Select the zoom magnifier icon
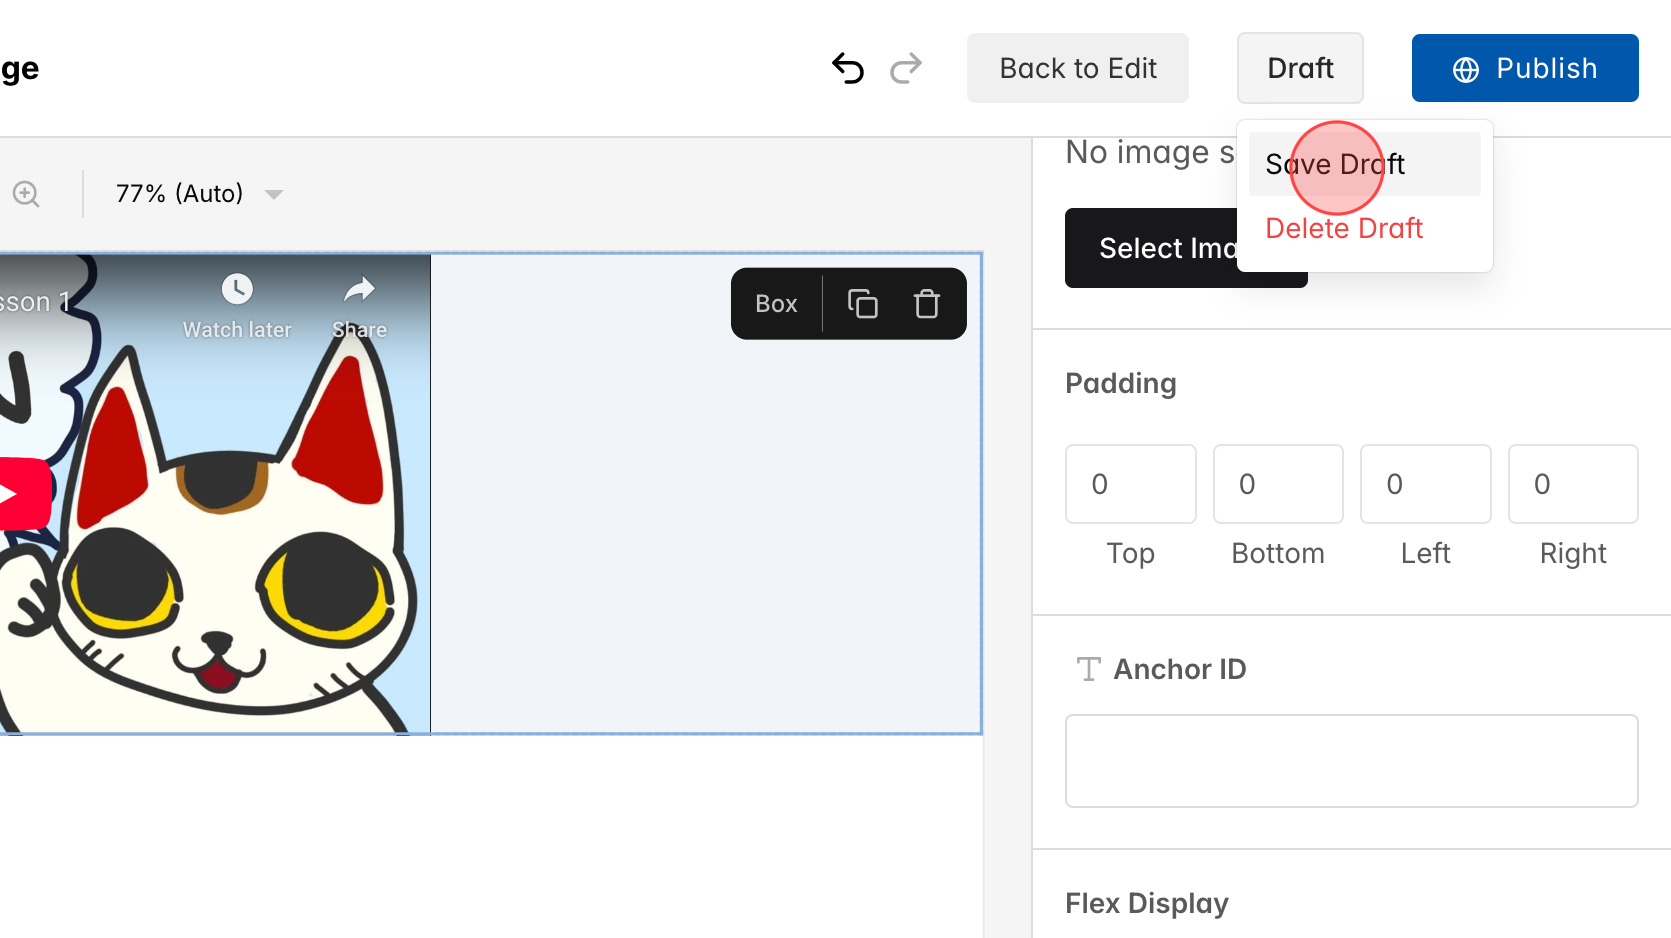The image size is (1671, 938). (26, 193)
